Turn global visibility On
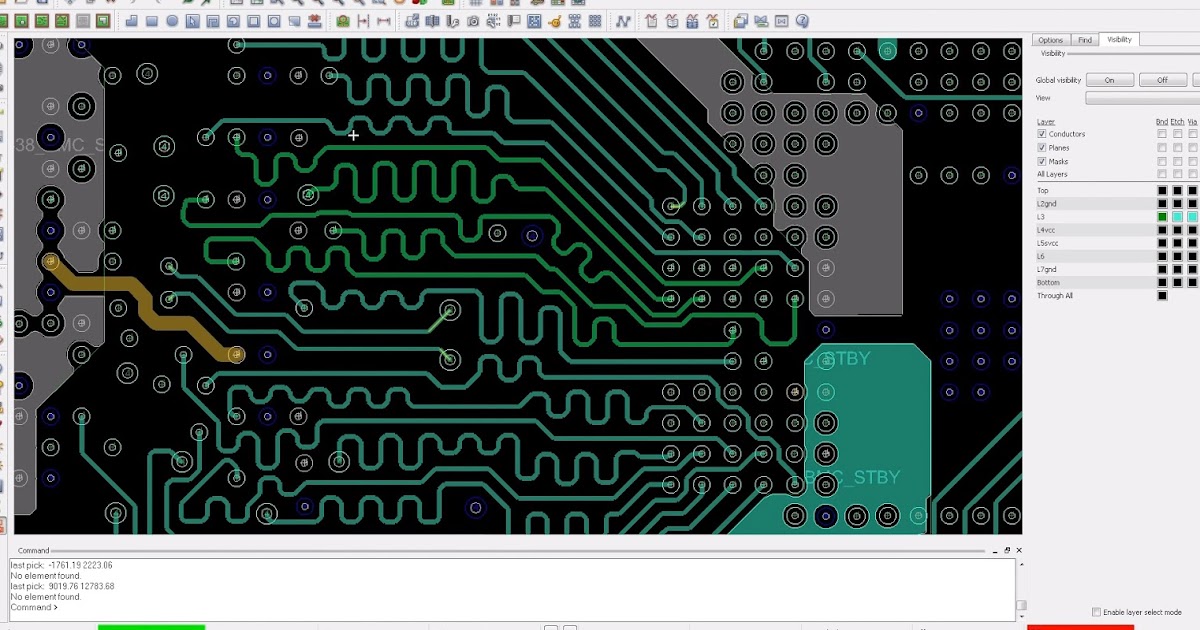 1109,79
